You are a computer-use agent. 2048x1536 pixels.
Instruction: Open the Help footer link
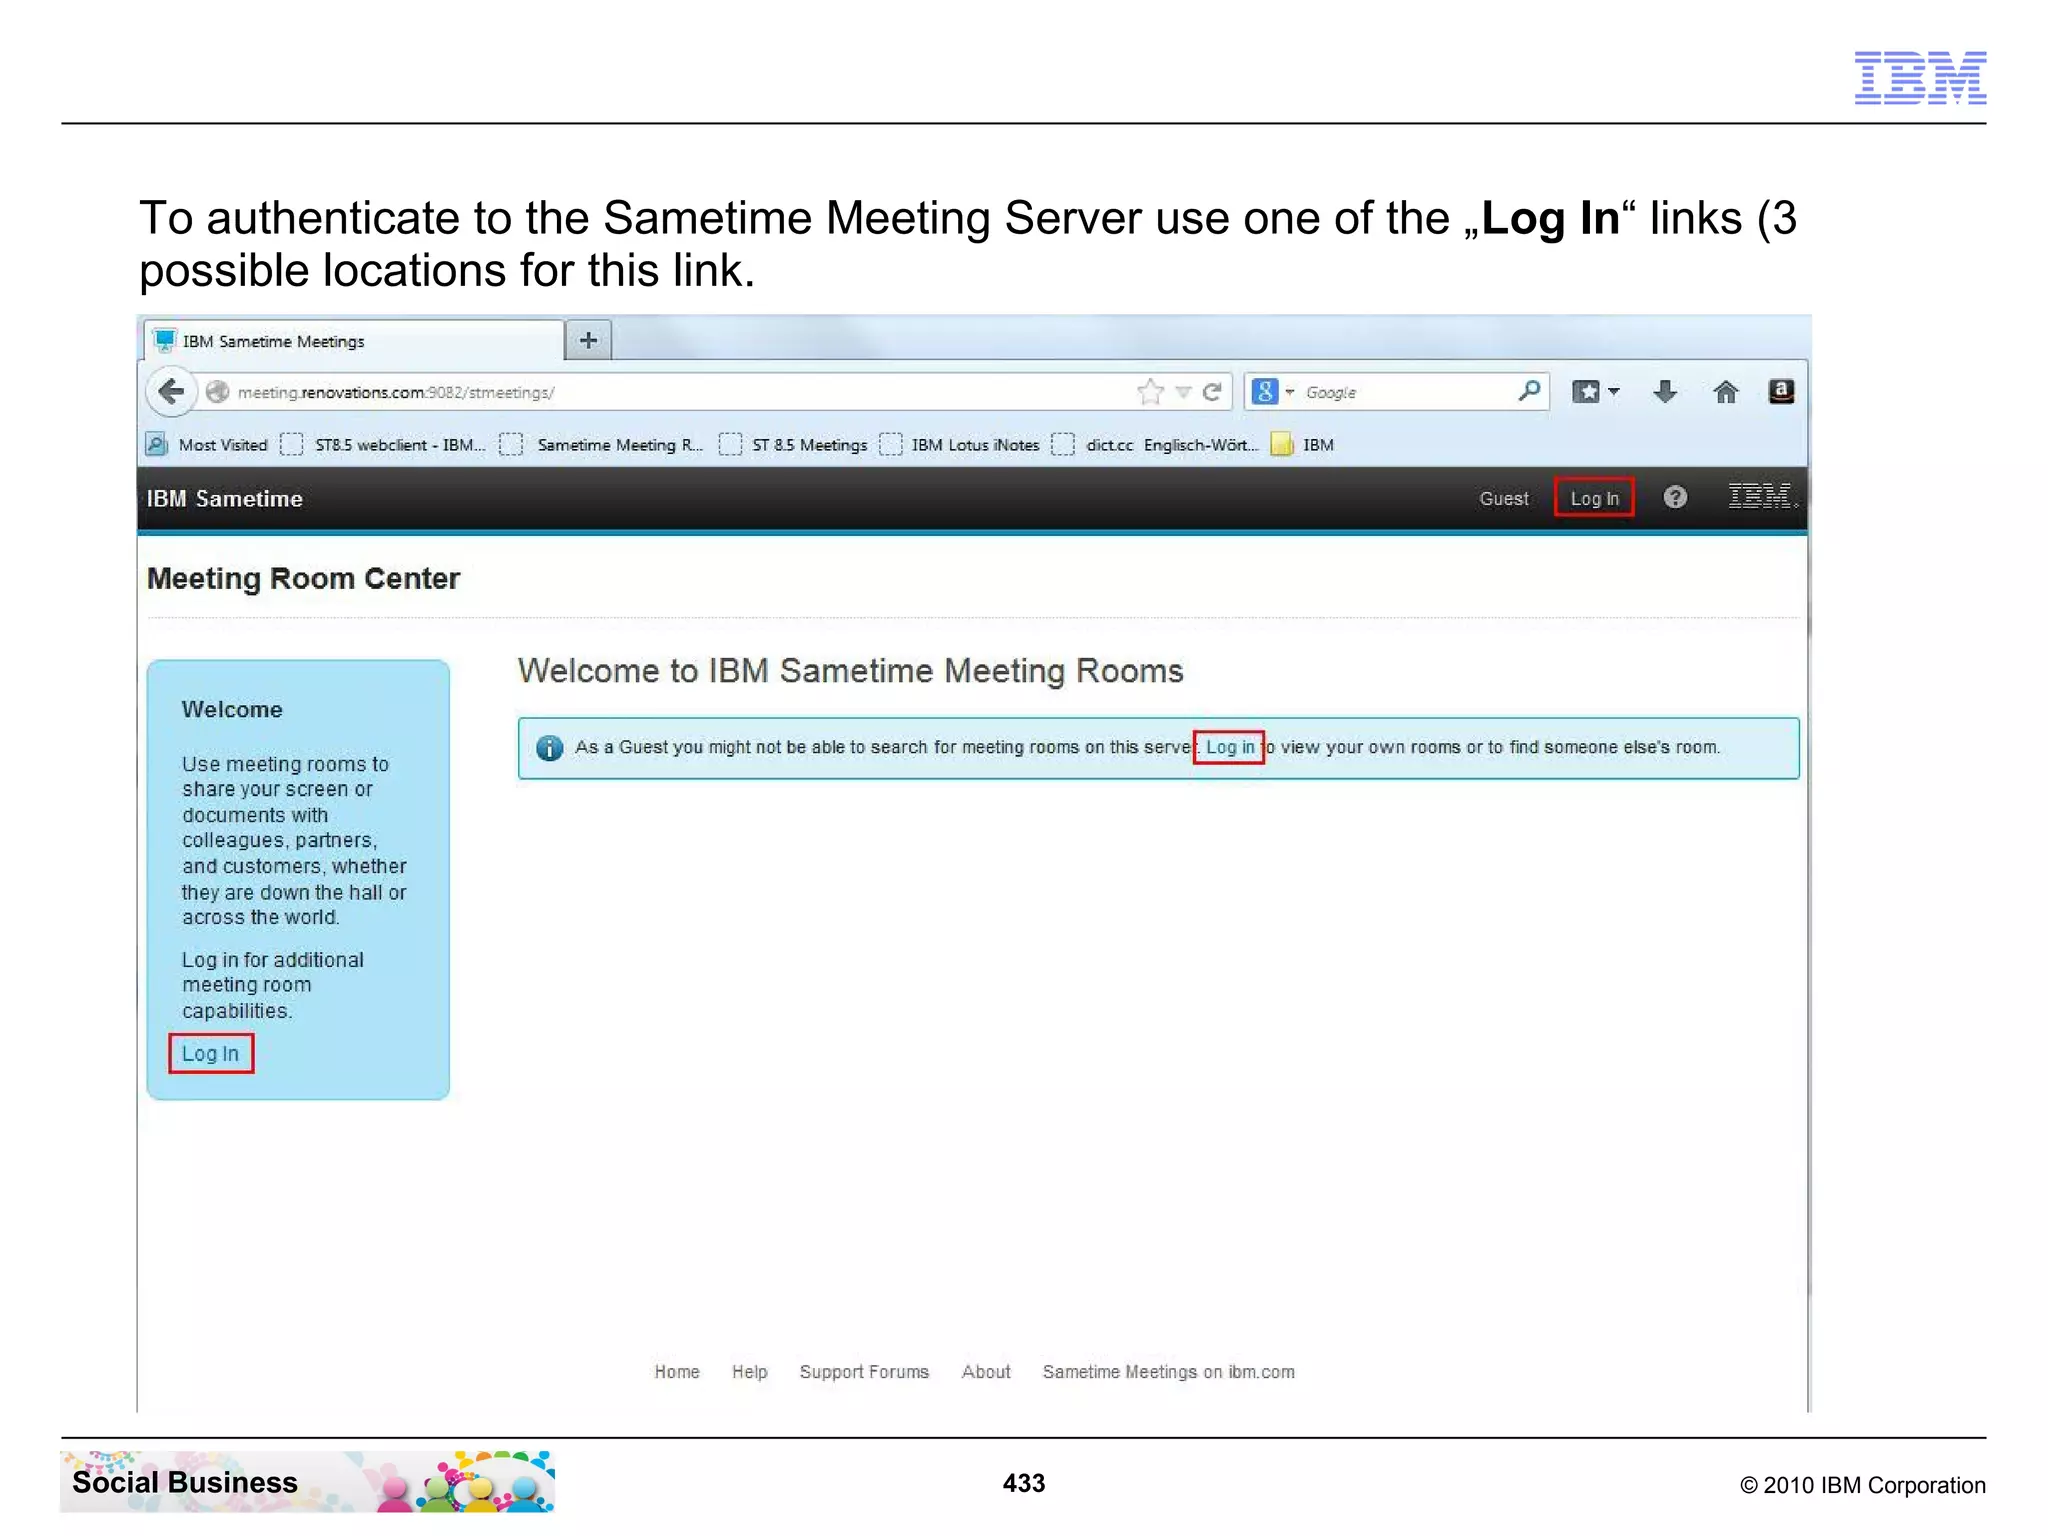749,1372
